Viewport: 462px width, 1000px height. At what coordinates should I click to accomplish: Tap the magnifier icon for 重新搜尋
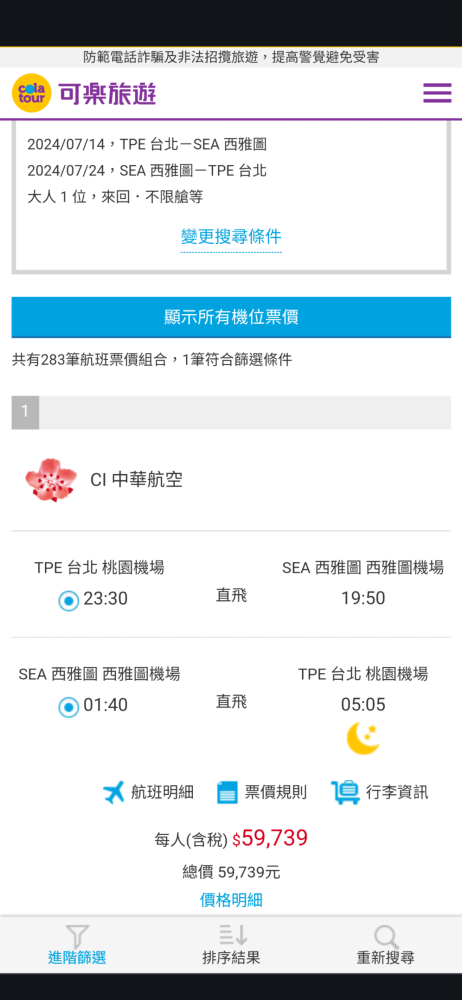point(386,936)
